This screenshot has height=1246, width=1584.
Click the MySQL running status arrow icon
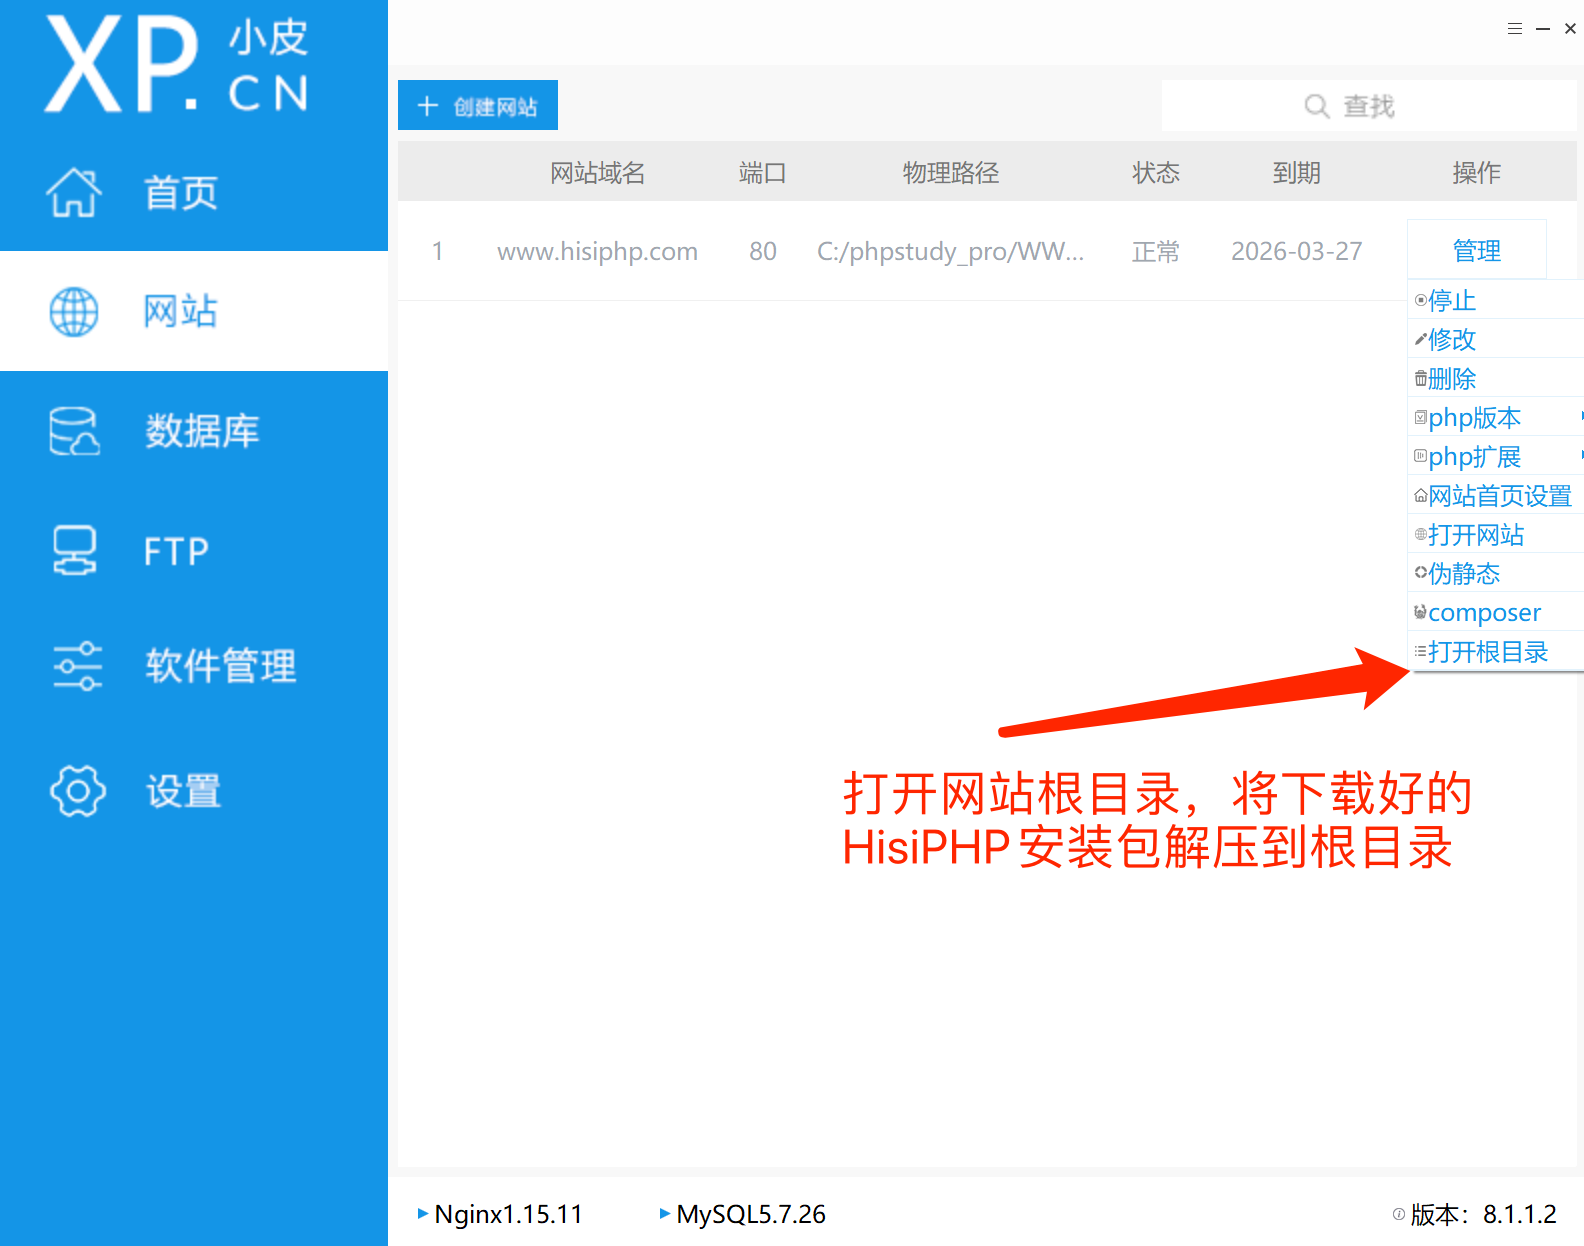coord(665,1213)
